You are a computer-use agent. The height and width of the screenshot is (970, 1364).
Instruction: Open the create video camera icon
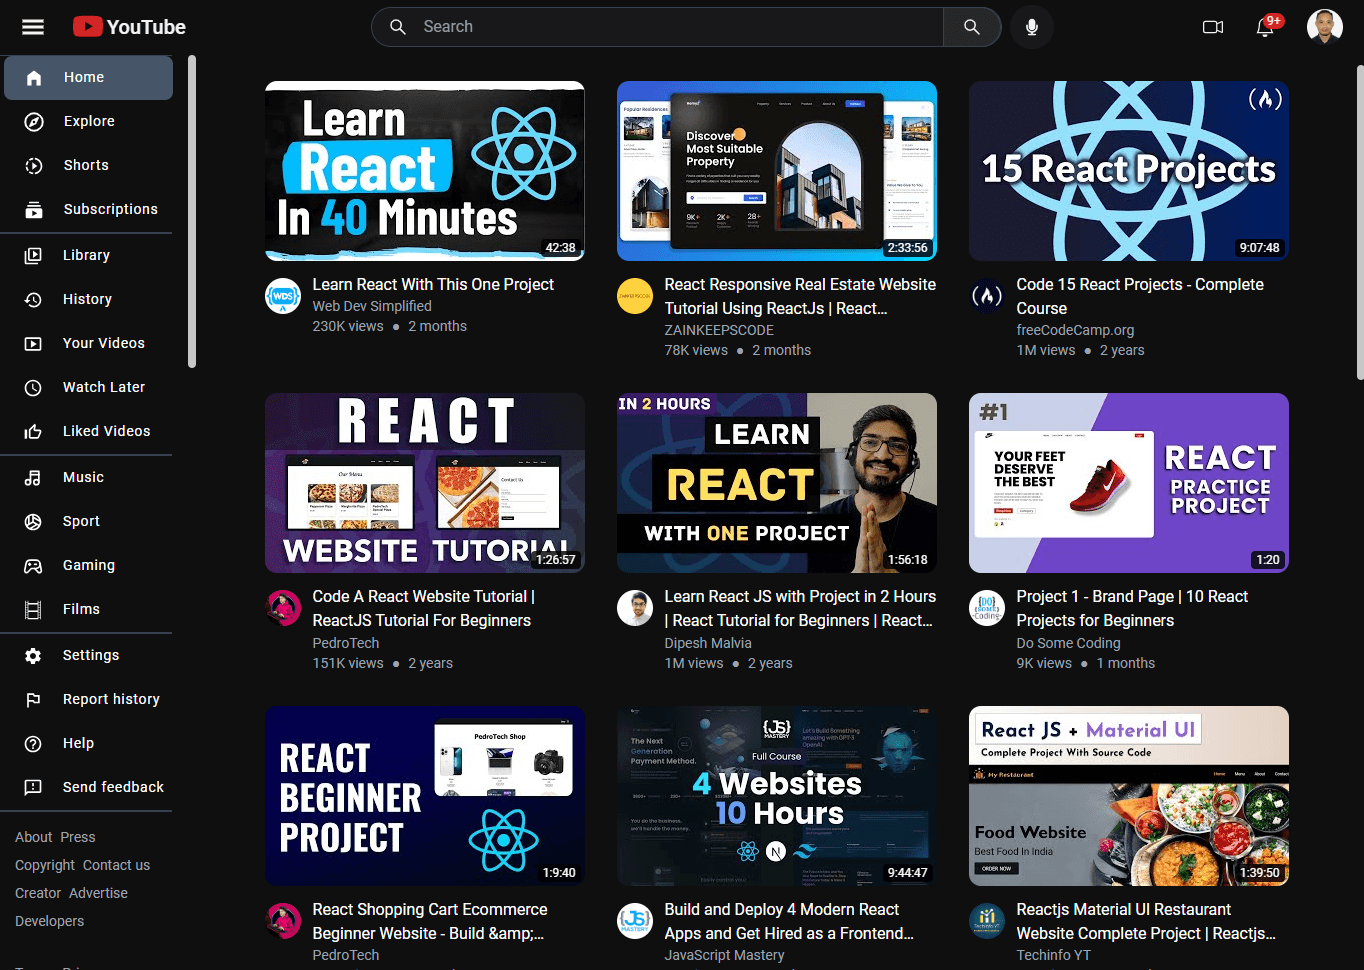click(1213, 27)
